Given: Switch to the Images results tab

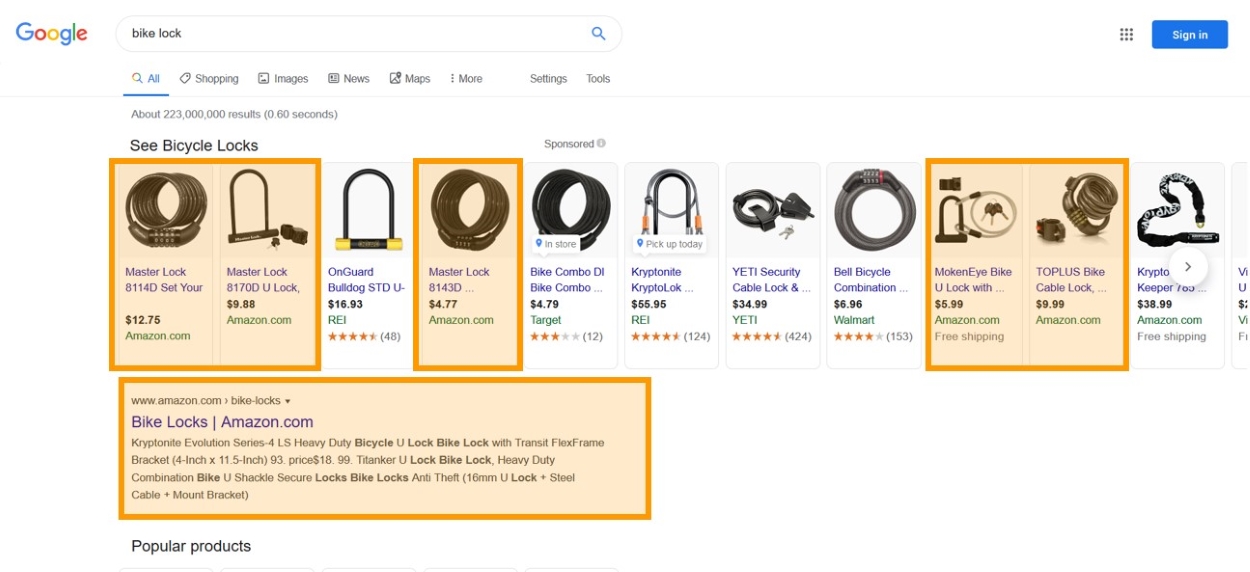Looking at the screenshot, I should pyautogui.click(x=283, y=79).
